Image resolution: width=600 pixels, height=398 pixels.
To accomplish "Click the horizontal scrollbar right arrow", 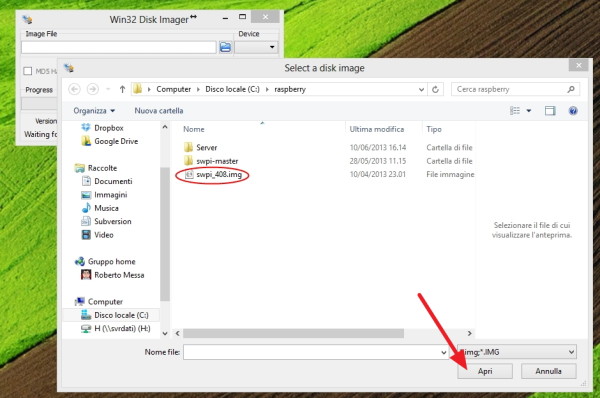I will (x=469, y=333).
